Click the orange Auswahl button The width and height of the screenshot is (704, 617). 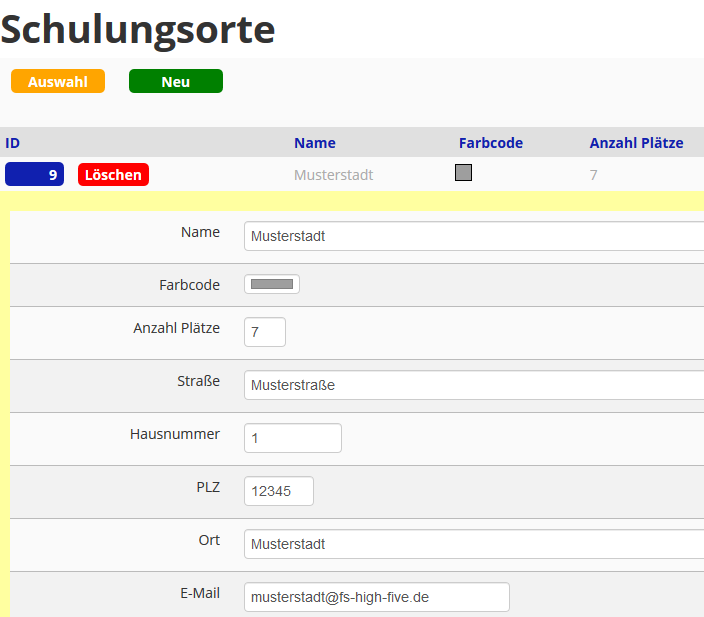click(58, 82)
